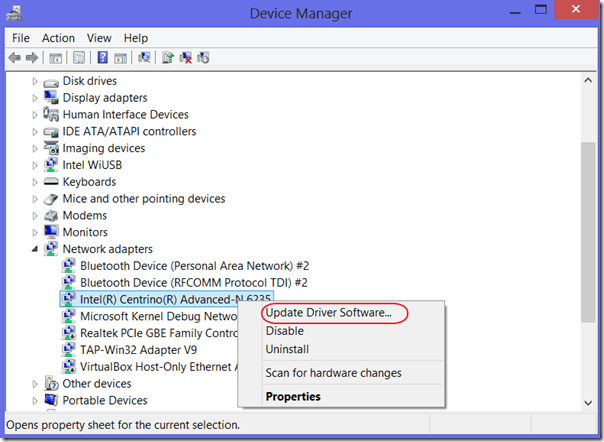Viewport: 604px width, 442px height.
Task: Select the Human Interface Devices icon
Action: [51, 114]
